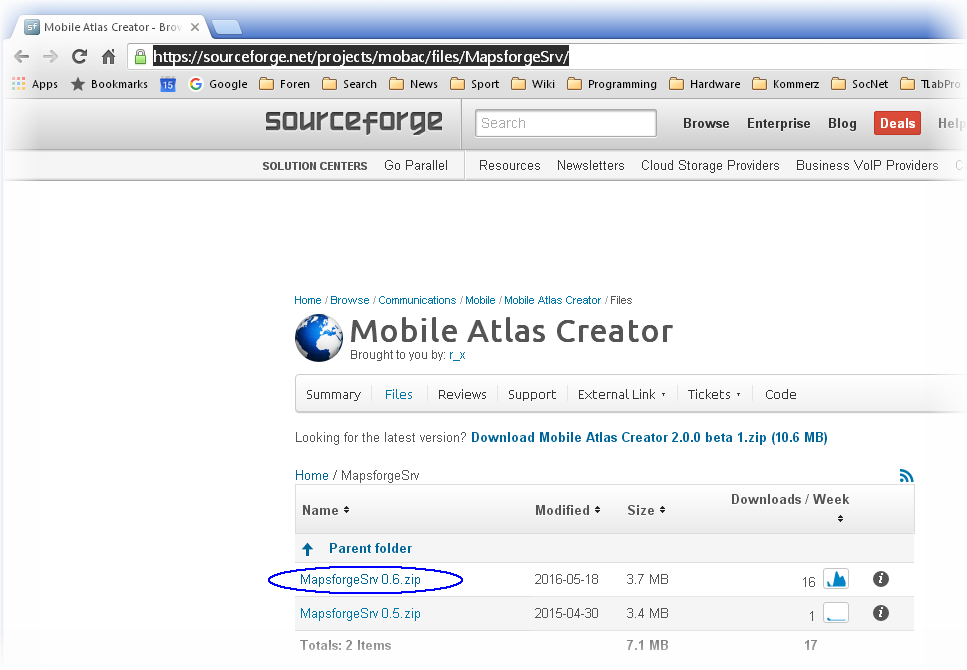Screen dimensions: 967x670
Task: Click the sourceforge logo
Action: click(354, 122)
